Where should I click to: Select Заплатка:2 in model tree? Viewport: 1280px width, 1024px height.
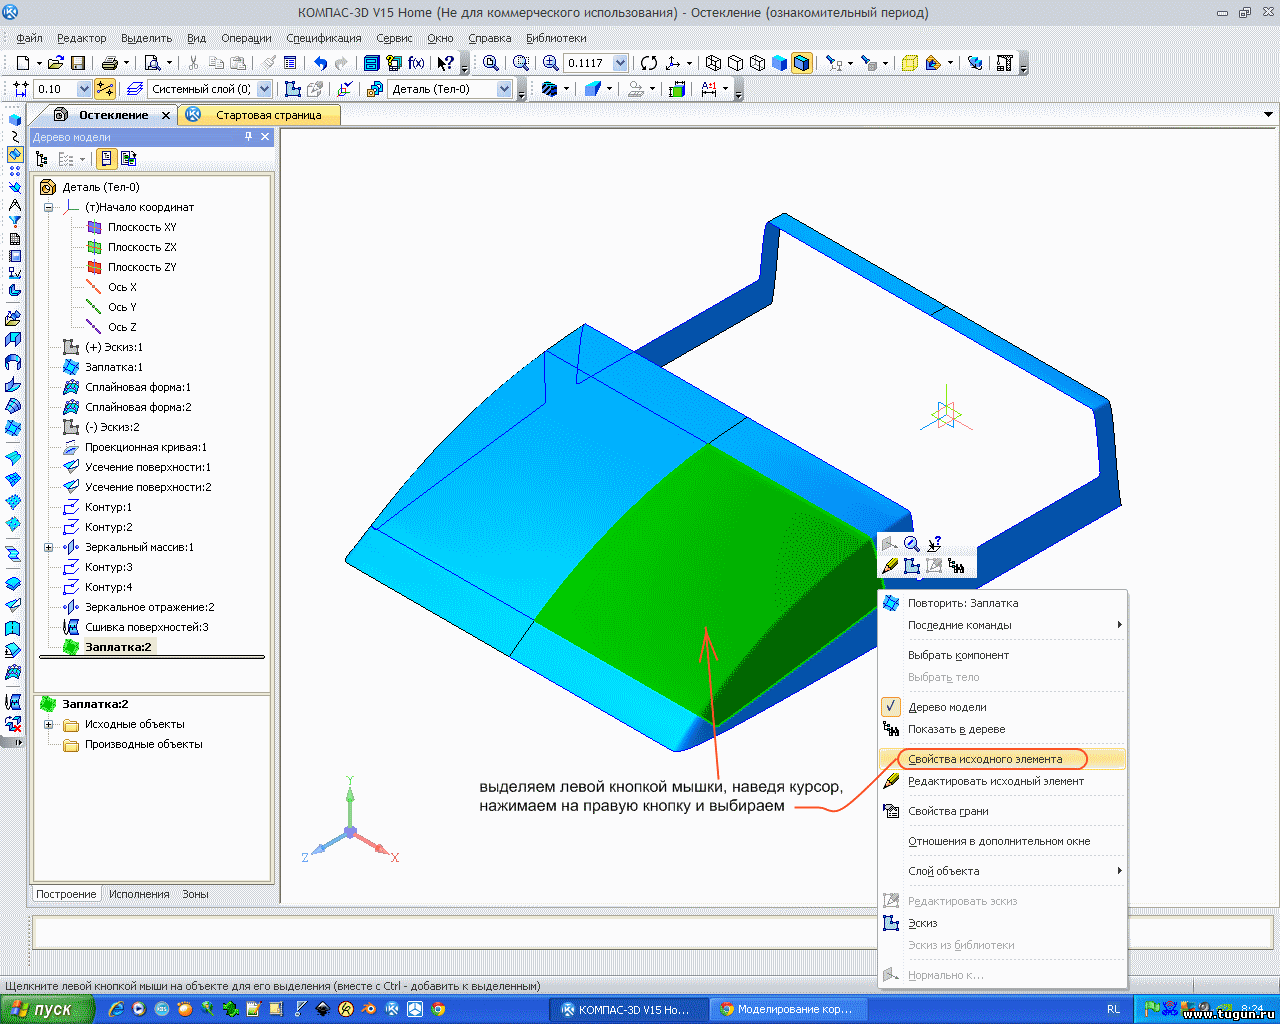pyautogui.click(x=118, y=647)
